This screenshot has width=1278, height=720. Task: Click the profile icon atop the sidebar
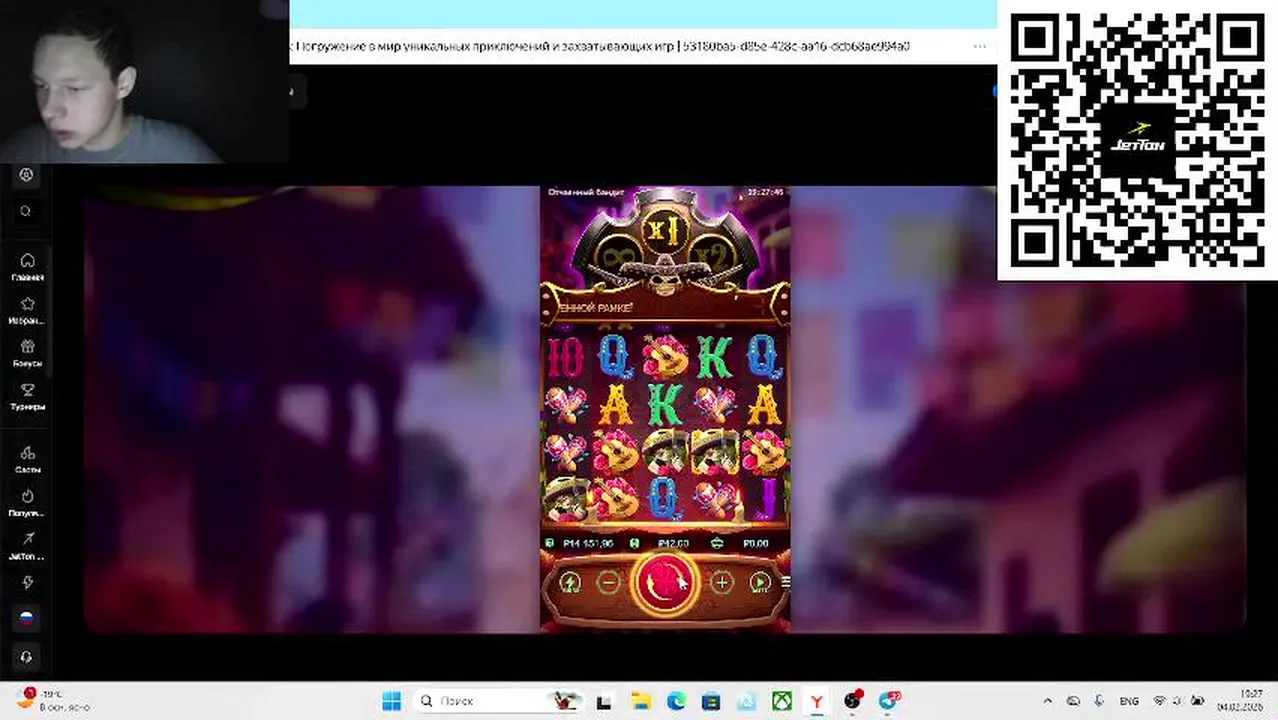(27, 174)
